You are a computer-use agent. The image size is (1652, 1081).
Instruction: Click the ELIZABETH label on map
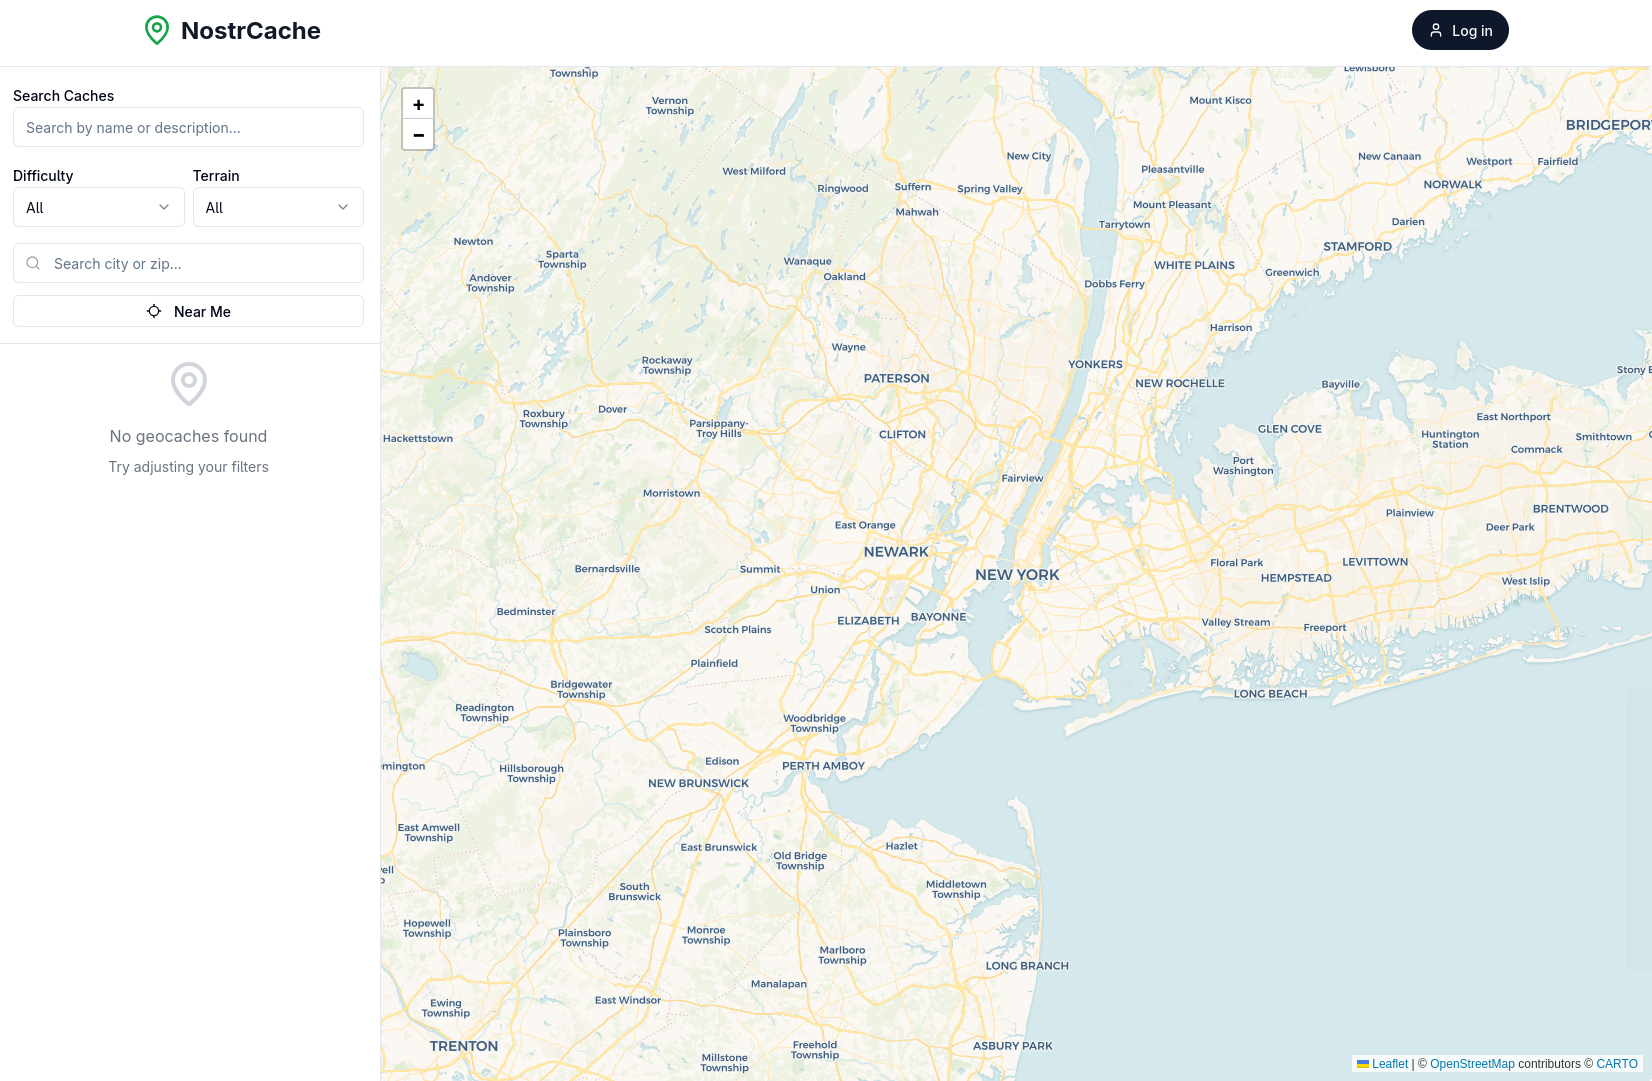868,621
